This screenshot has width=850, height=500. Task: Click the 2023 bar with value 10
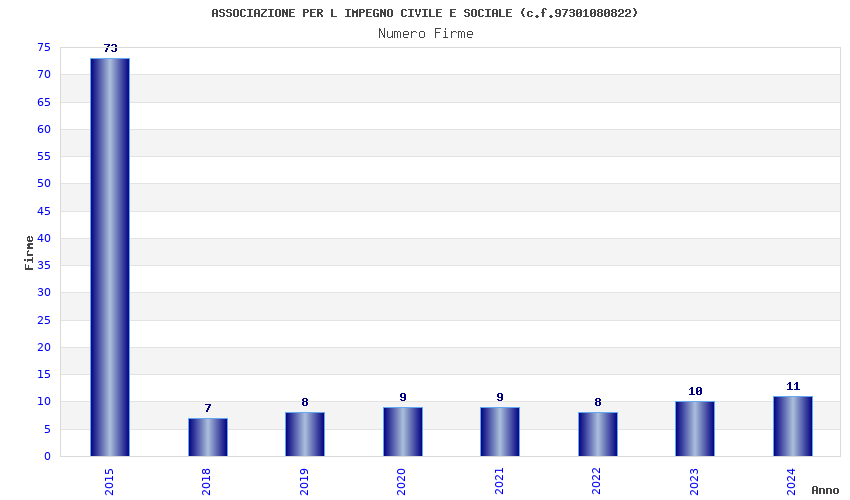click(x=695, y=429)
